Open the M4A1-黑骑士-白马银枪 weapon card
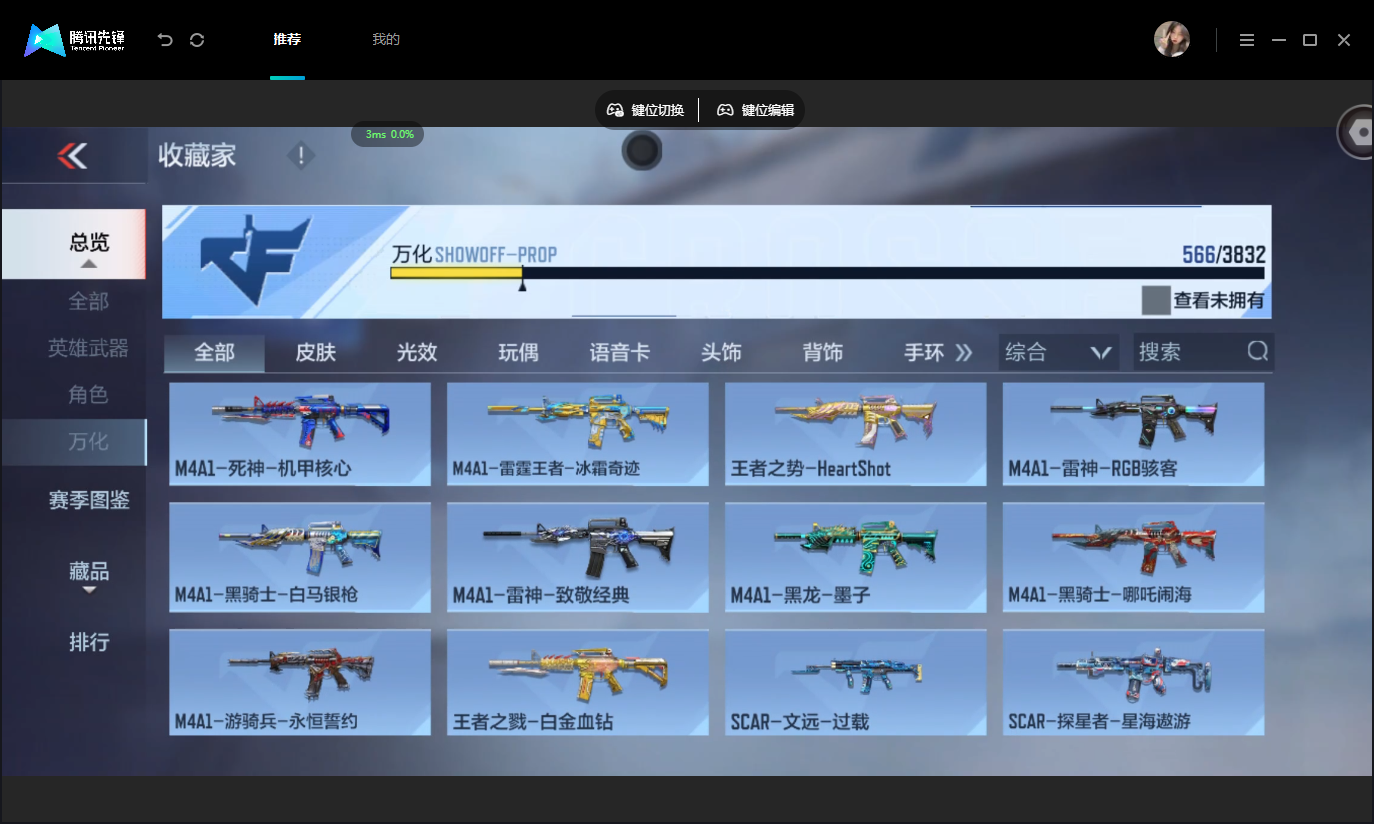The width and height of the screenshot is (1374, 824). tap(300, 558)
